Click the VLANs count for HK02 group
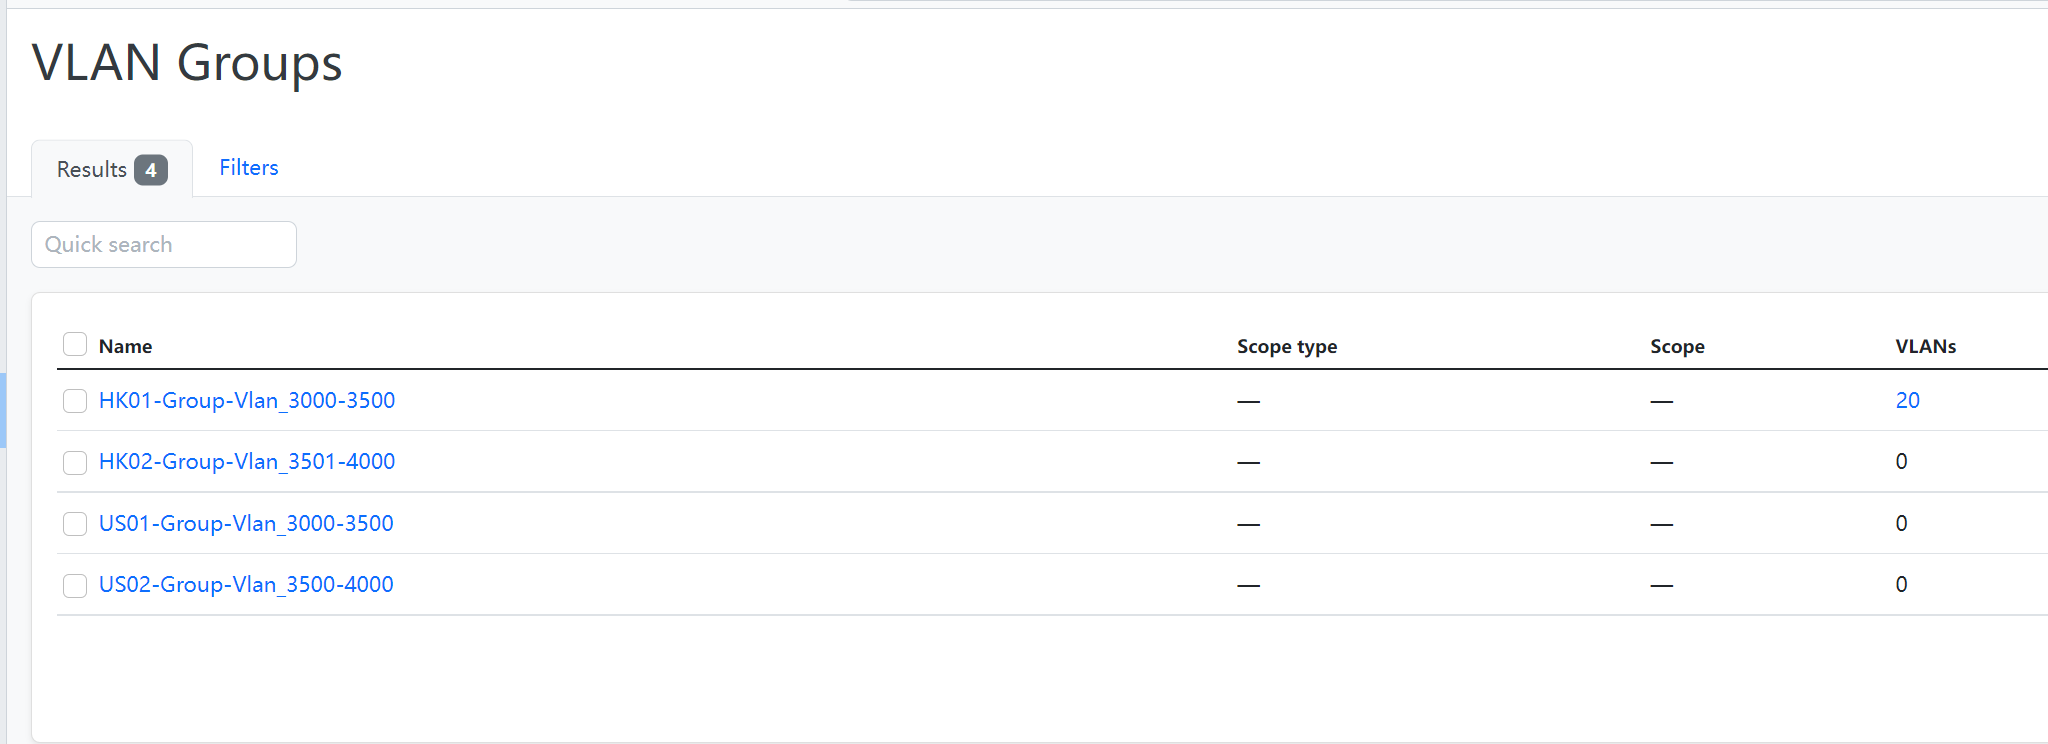 click(1901, 462)
